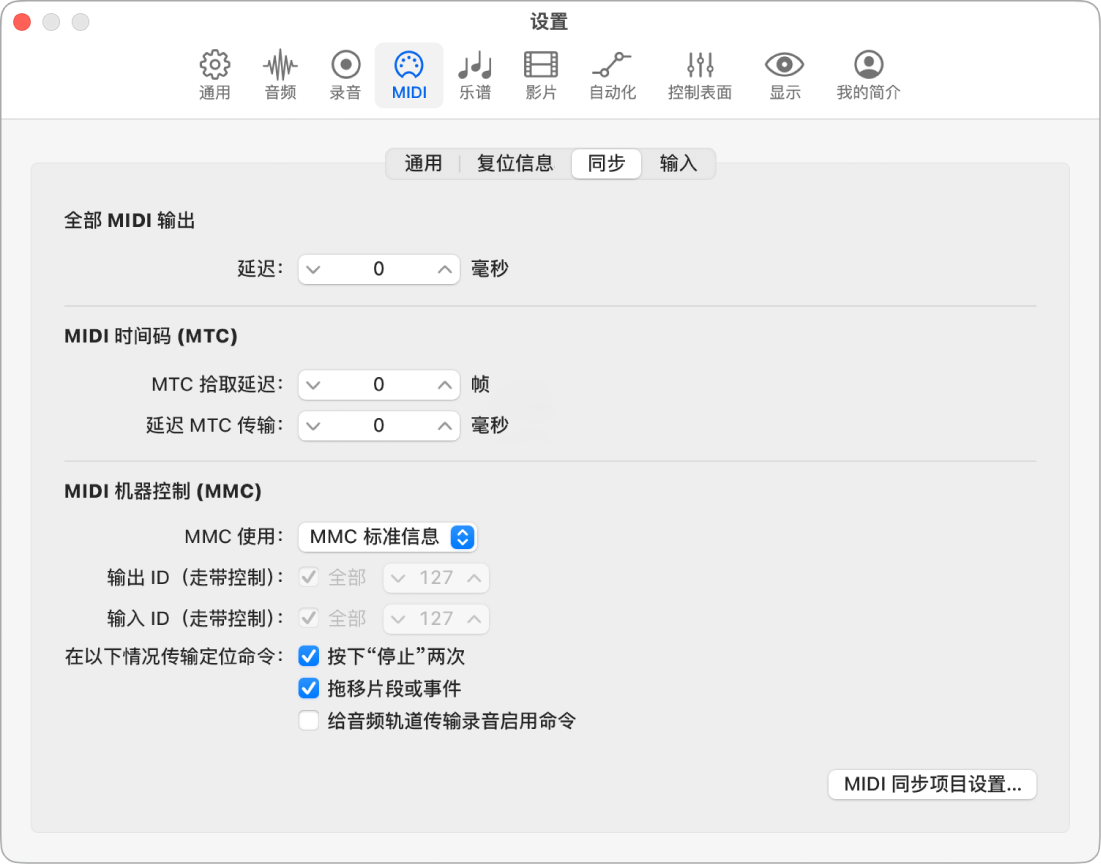Disable 拖移片段或事件 checkbox
This screenshot has width=1101, height=865.
[x=308, y=688]
